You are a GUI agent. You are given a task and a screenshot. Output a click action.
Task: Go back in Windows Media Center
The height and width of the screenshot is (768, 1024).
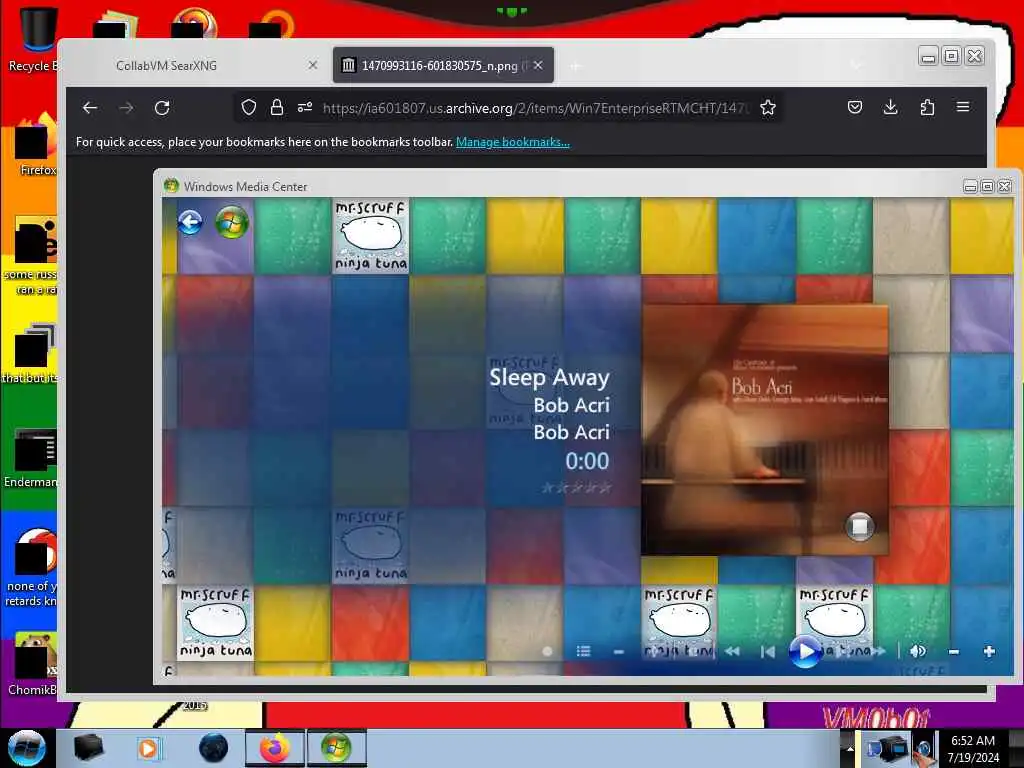[x=190, y=223]
